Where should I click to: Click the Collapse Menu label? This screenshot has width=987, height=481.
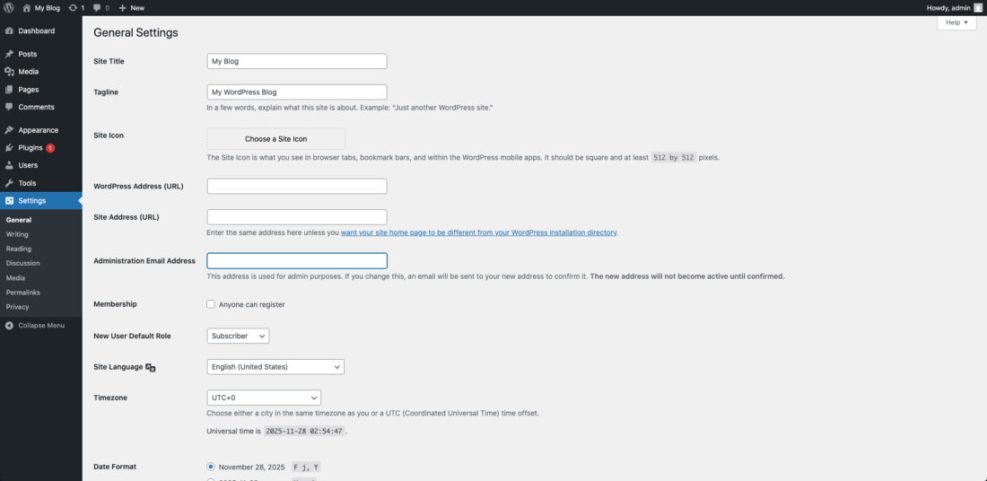coord(42,325)
